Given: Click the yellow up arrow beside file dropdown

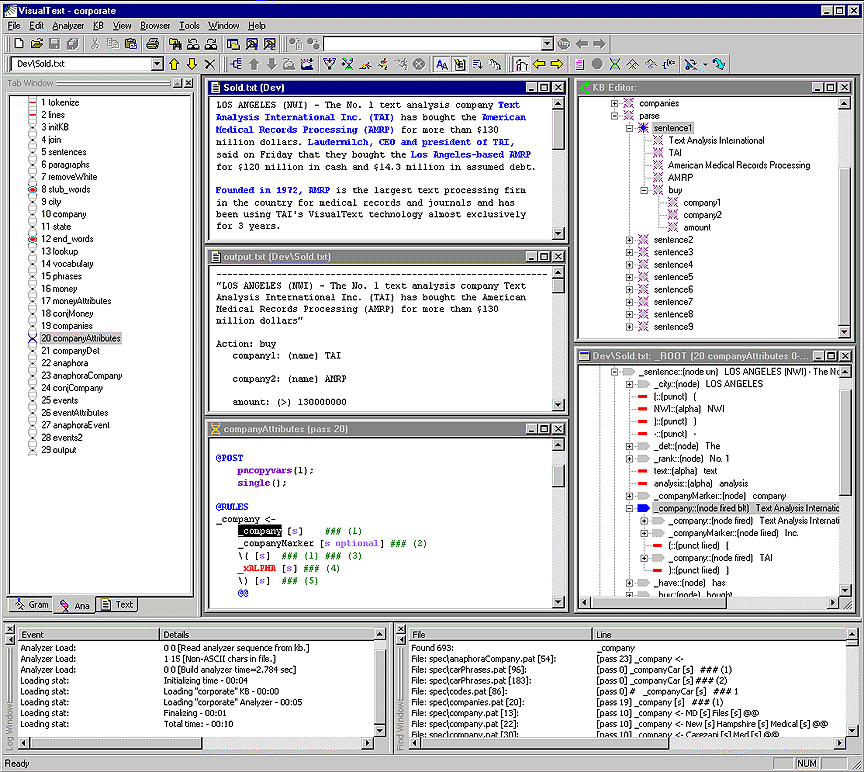Looking at the screenshot, I should point(173,64).
